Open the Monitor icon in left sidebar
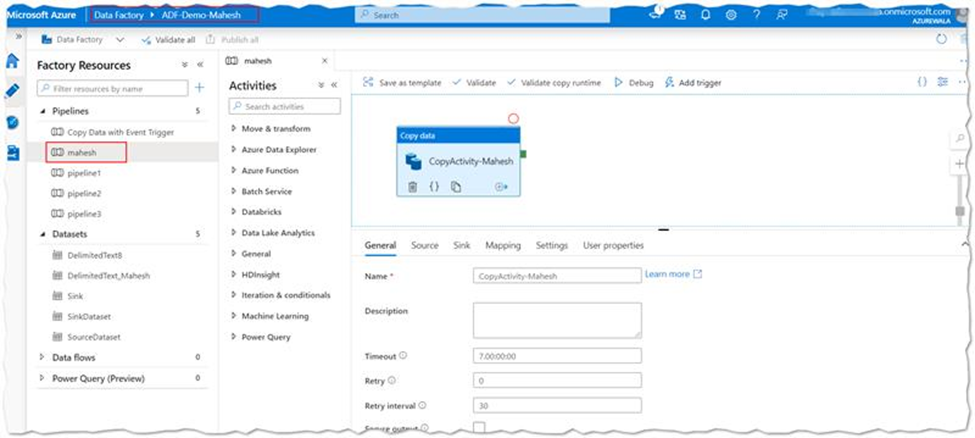Screen dimensions: 975x438 click(x=12, y=122)
